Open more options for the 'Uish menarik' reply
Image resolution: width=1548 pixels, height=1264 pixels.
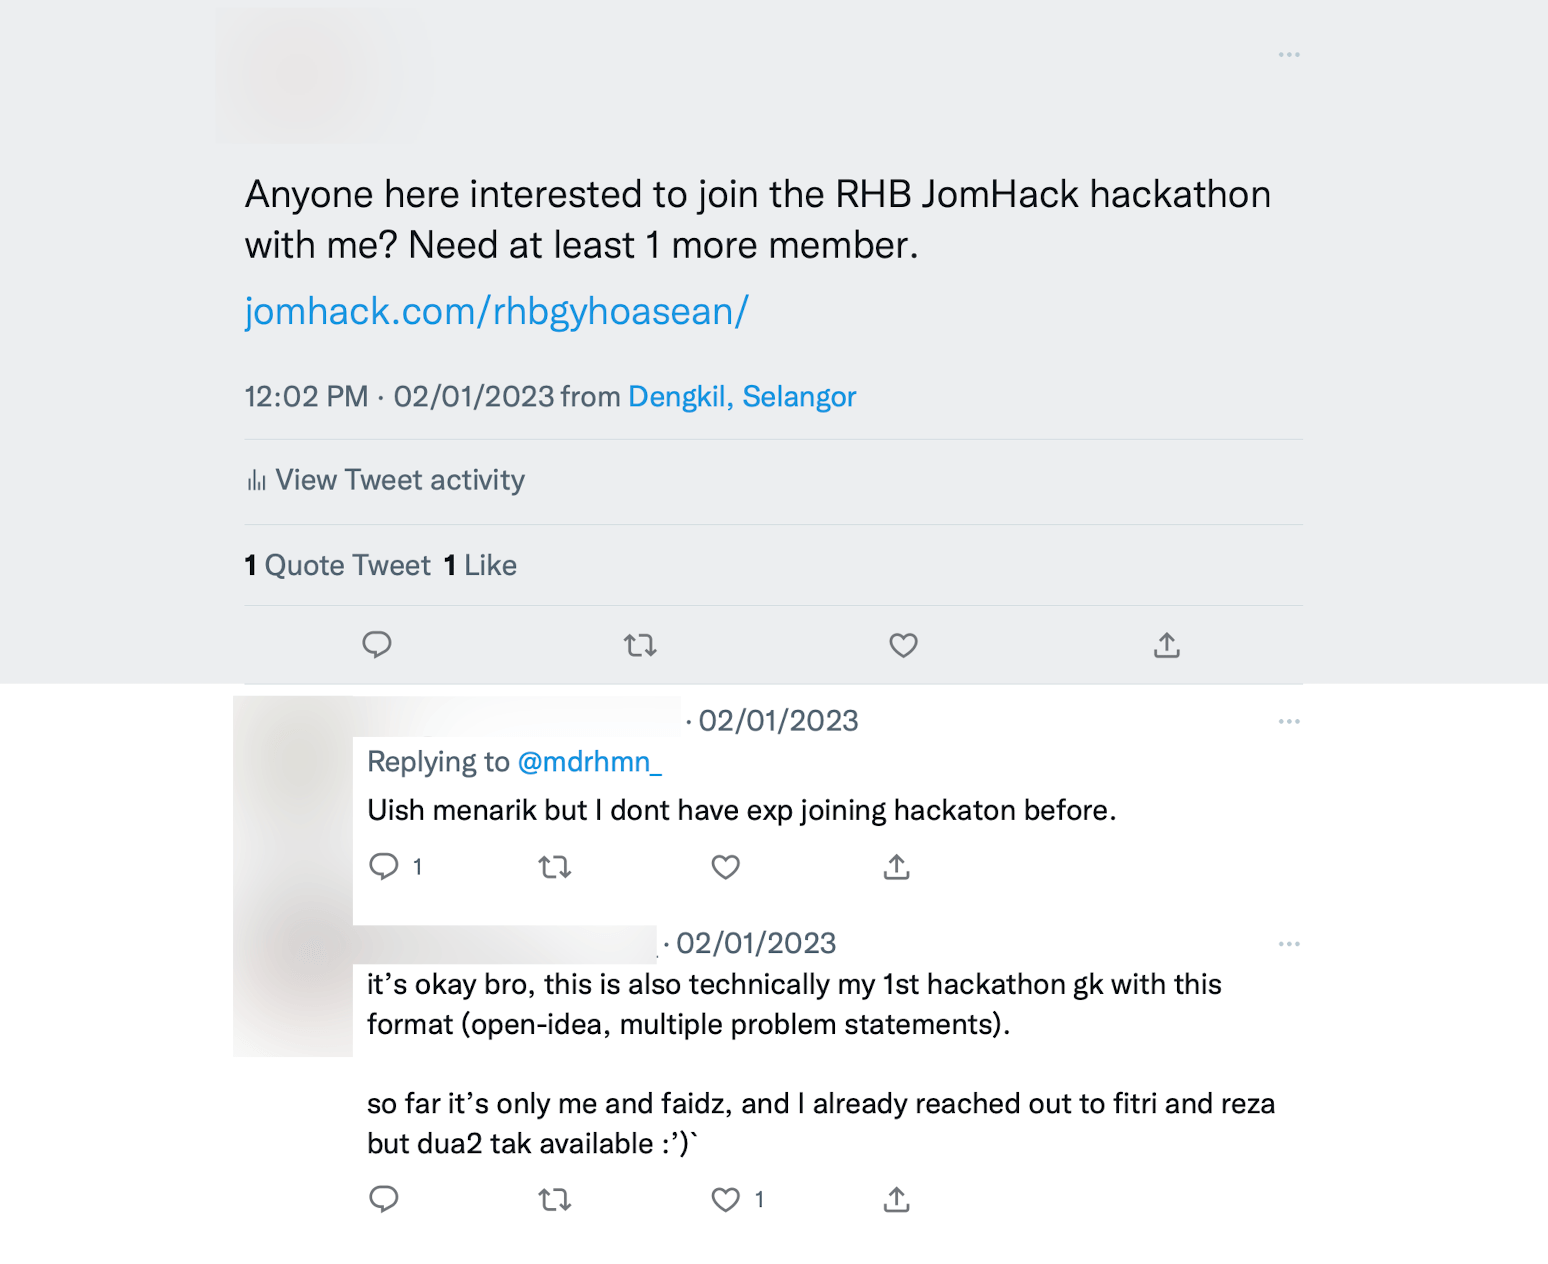pyautogui.click(x=1289, y=721)
